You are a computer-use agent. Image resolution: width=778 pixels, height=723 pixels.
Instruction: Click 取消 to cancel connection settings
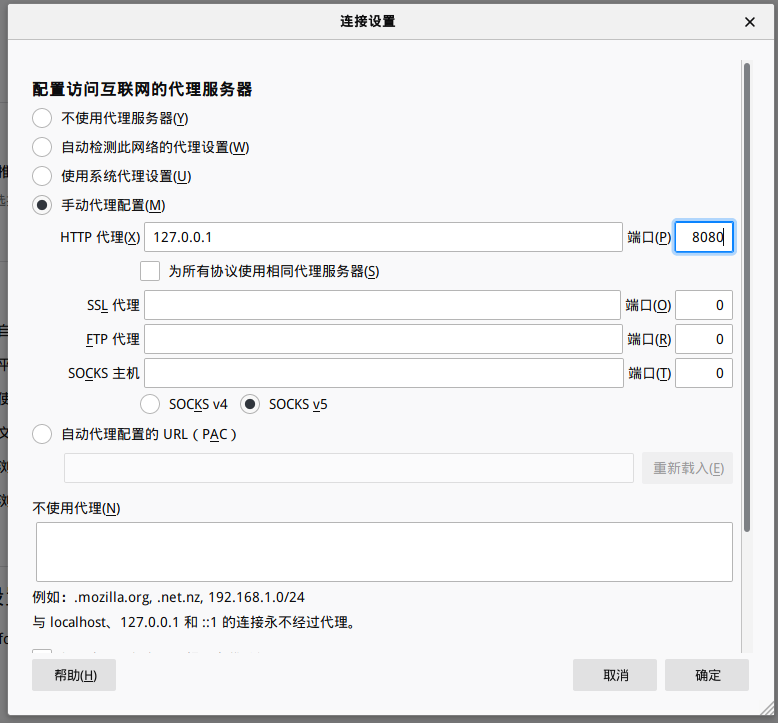[615, 675]
